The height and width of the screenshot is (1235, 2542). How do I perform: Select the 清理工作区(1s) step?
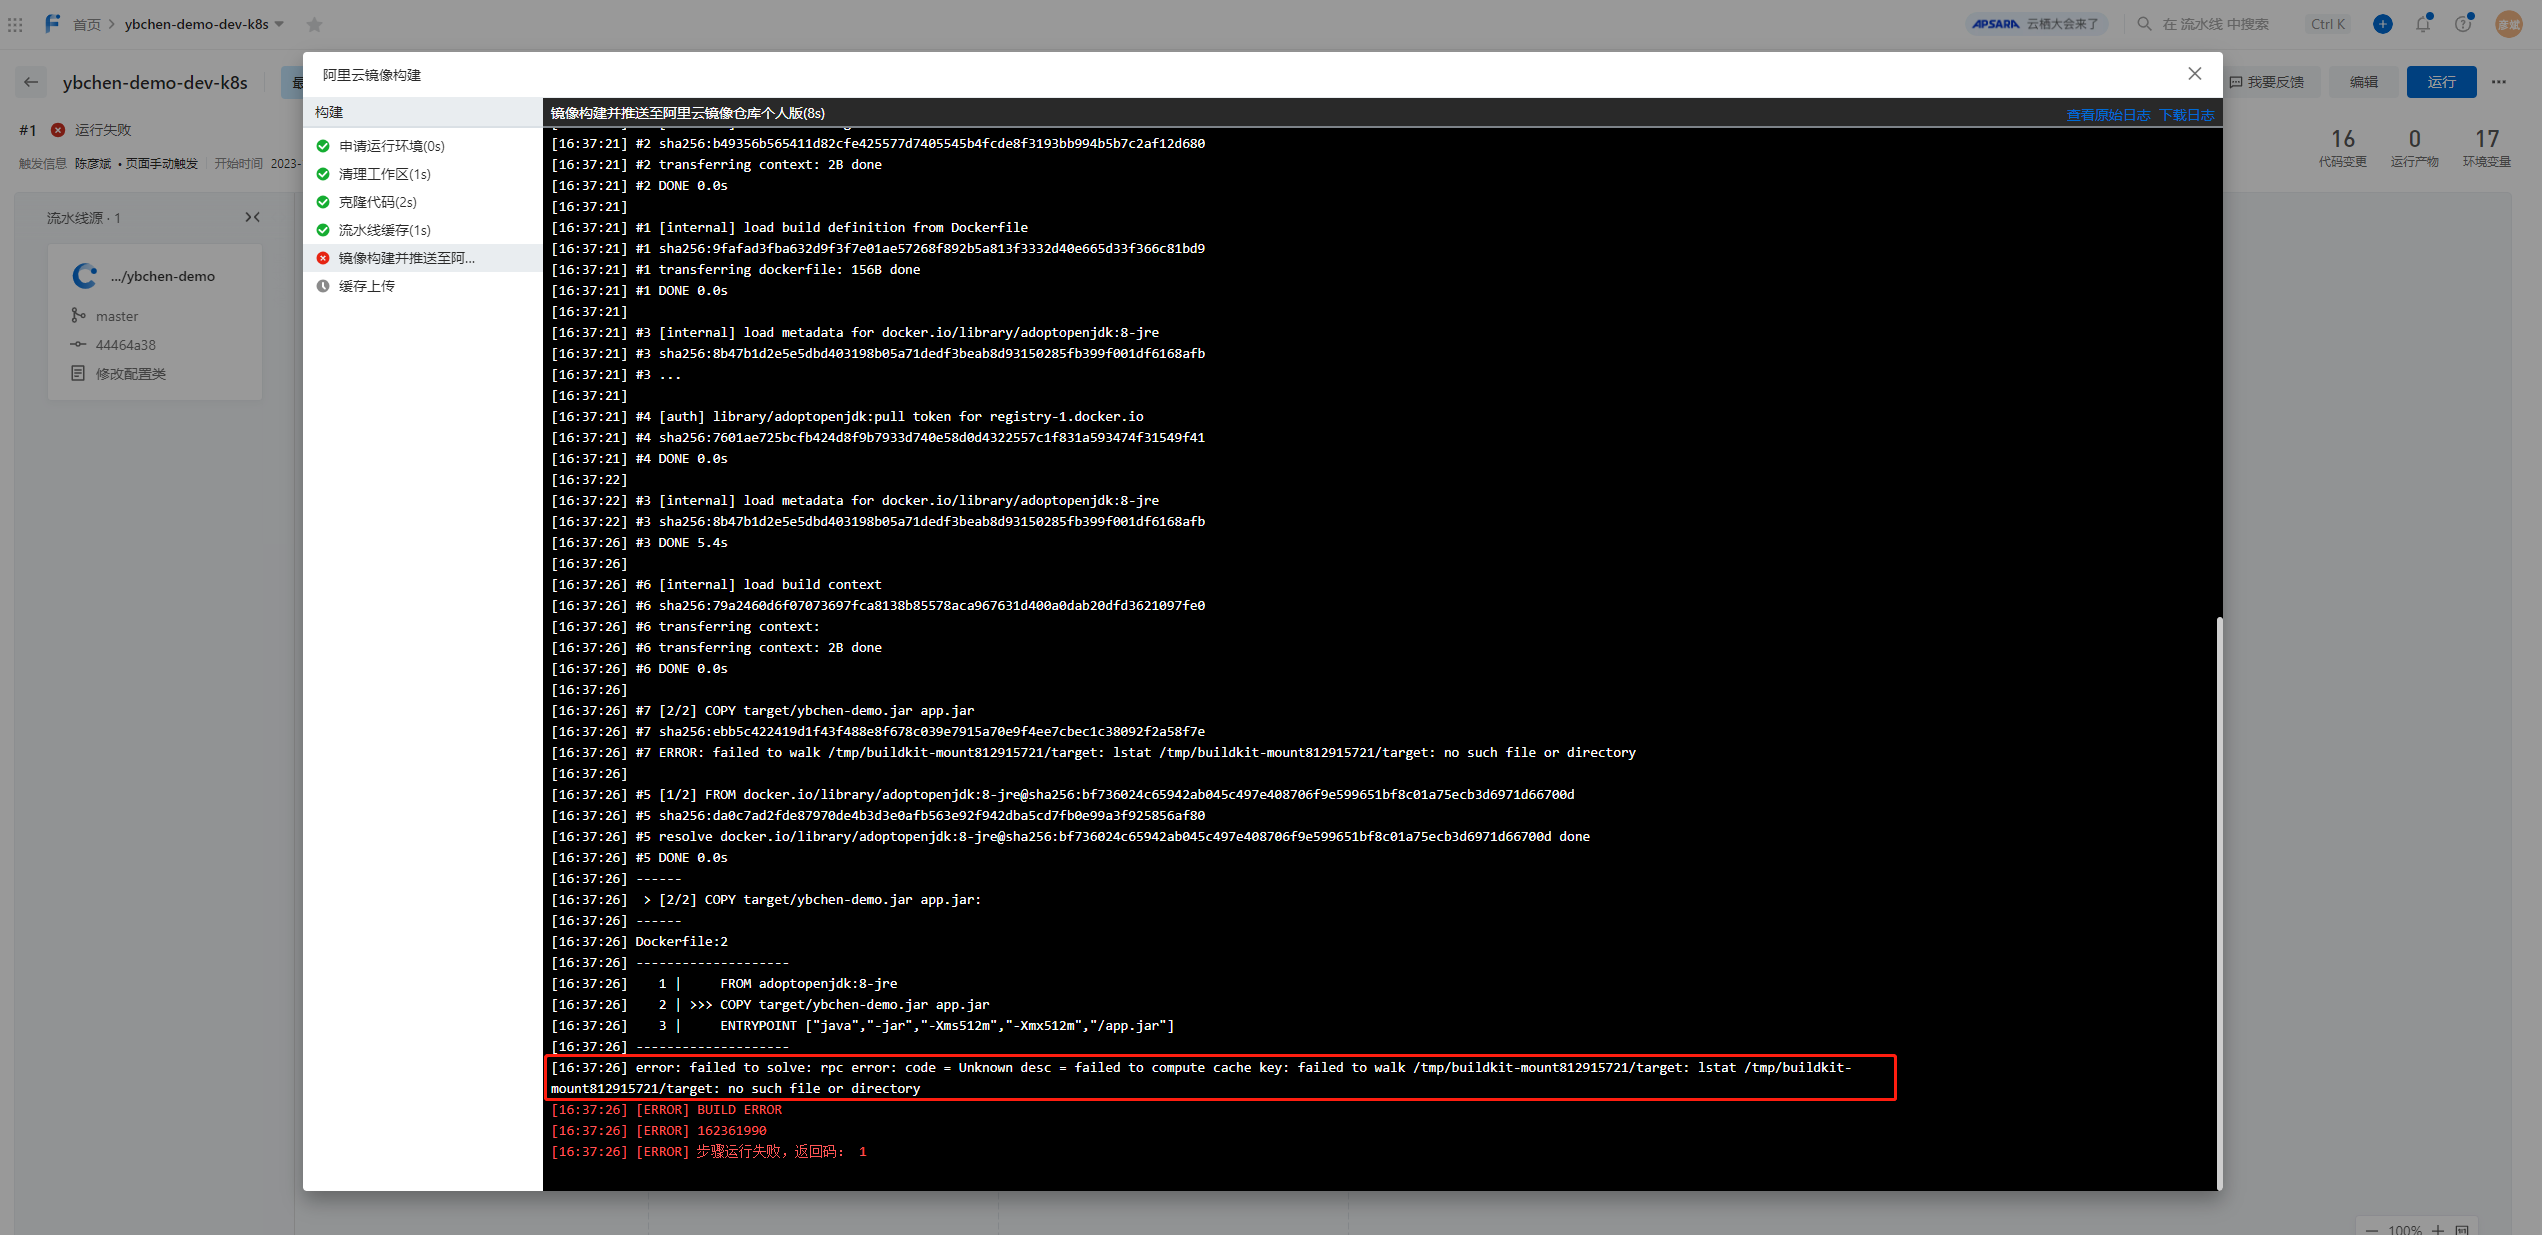click(422, 174)
